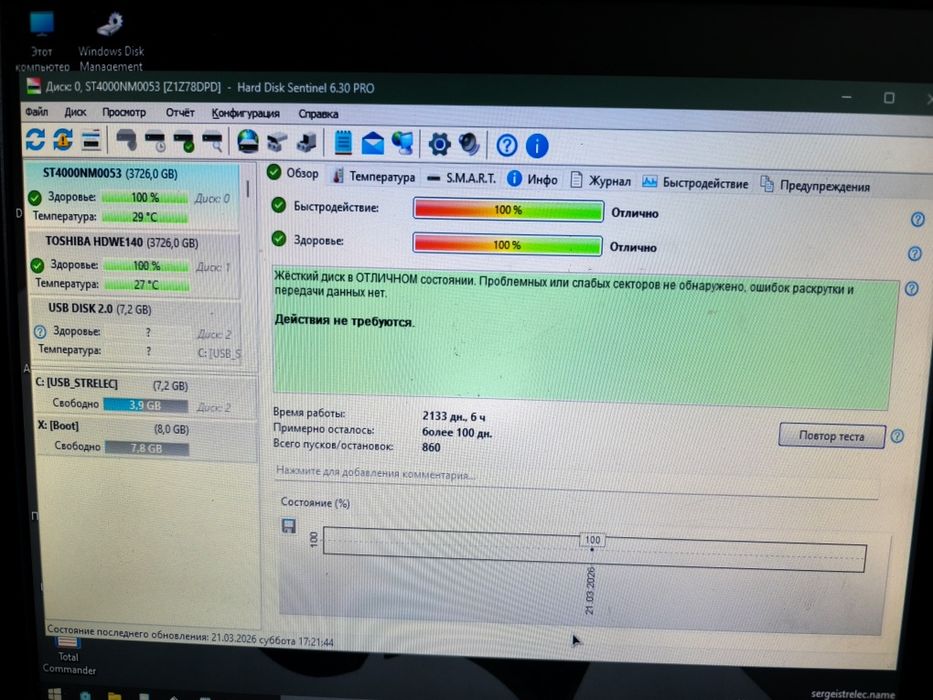
Task: Click the globe over disk toolbar icon
Action: point(248,143)
